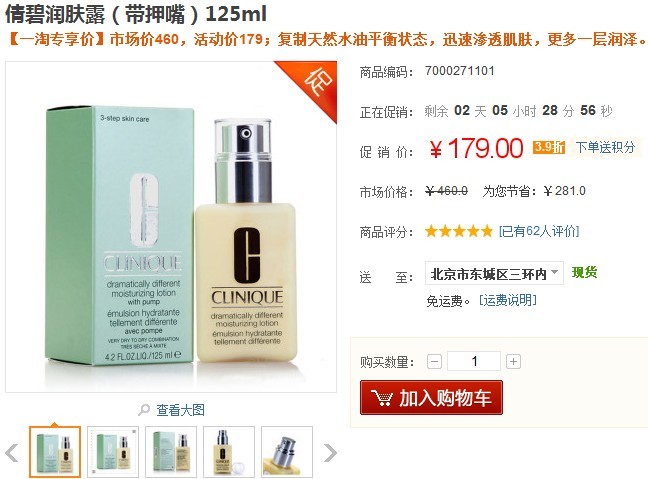Click the five-star rating icons
The height and width of the screenshot is (479, 648).
[459, 231]
